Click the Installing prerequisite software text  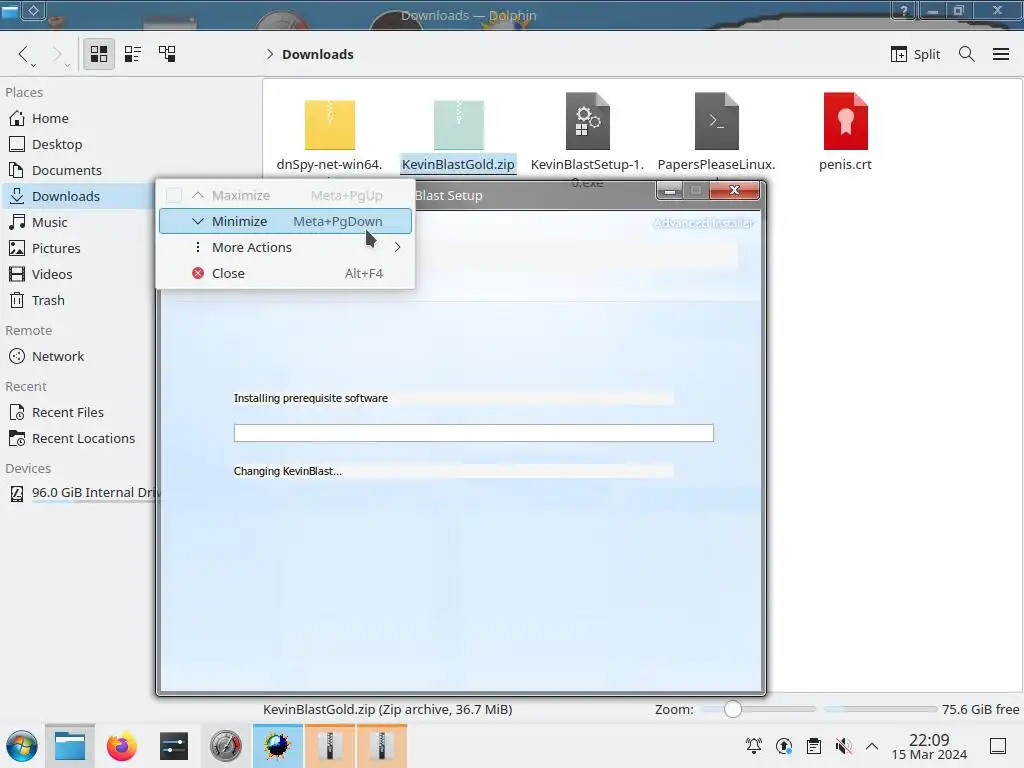click(311, 398)
